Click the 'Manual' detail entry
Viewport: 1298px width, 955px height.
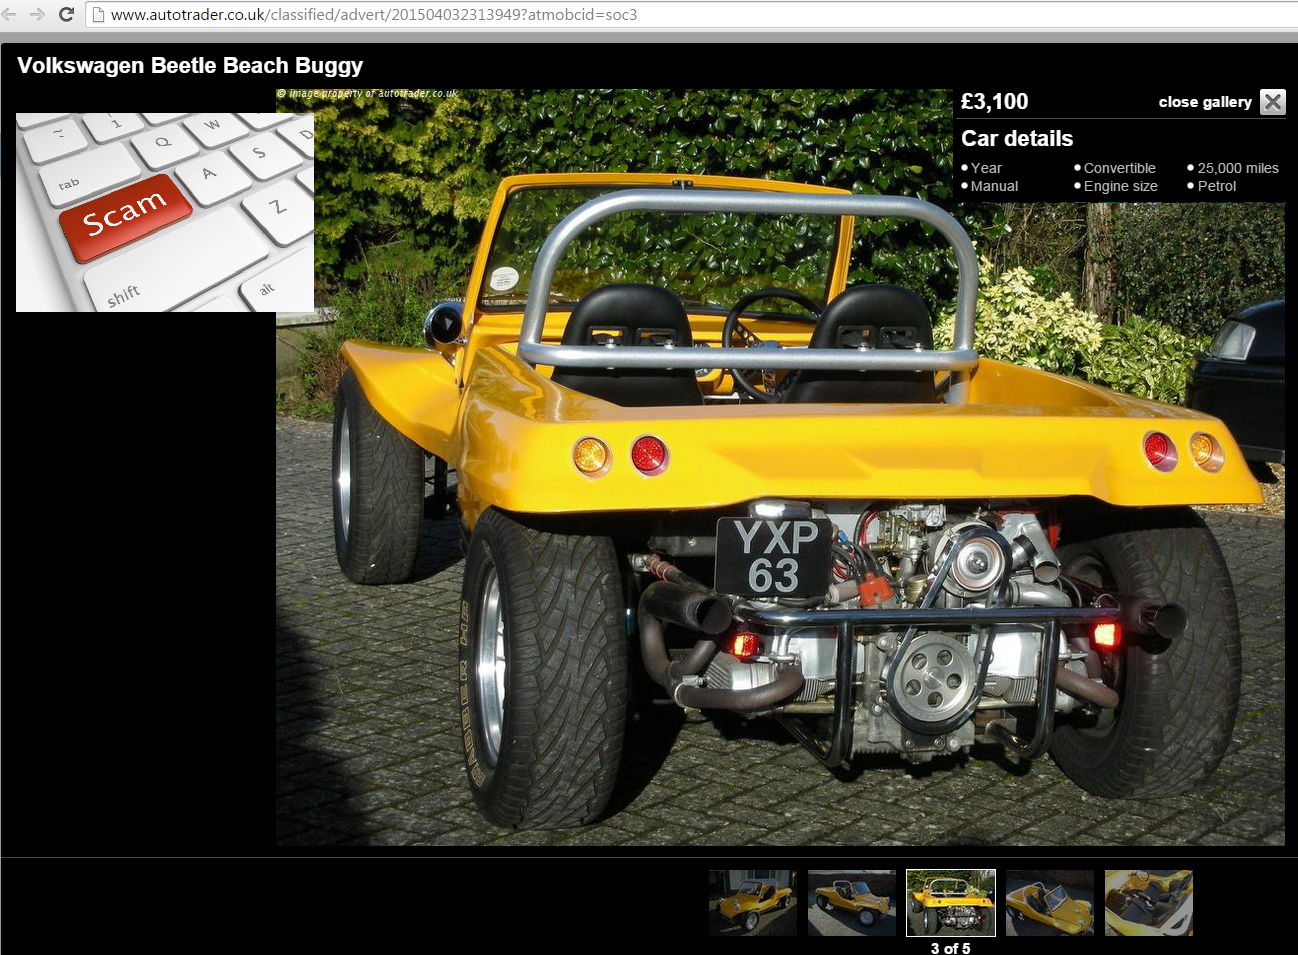tap(994, 186)
